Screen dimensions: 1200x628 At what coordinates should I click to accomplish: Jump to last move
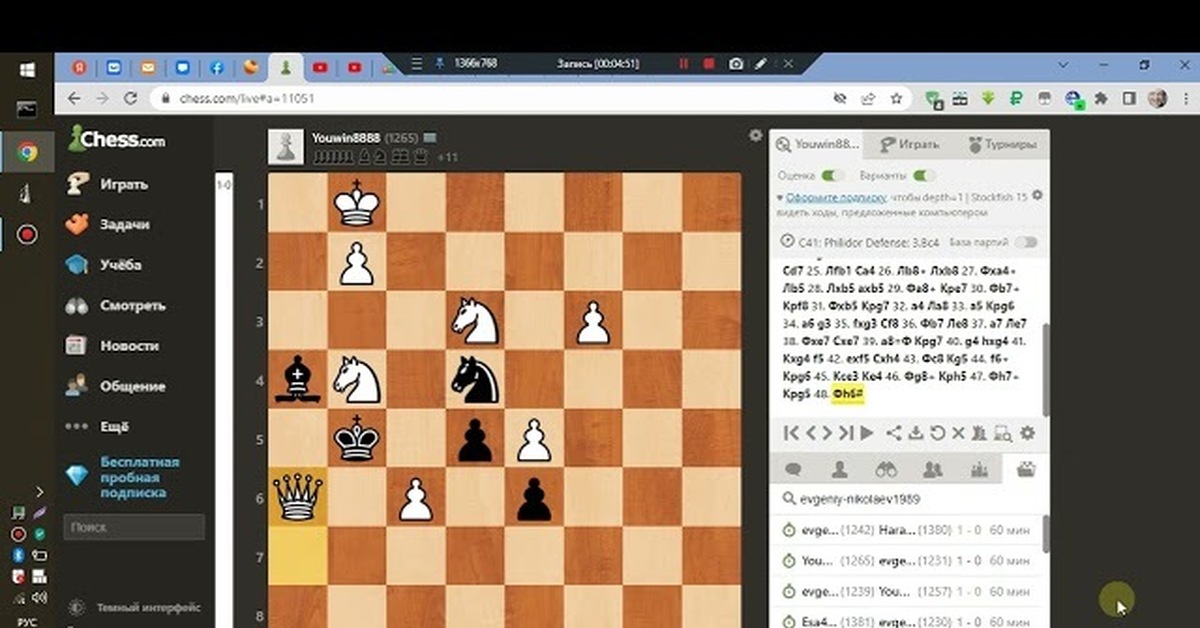click(x=846, y=434)
